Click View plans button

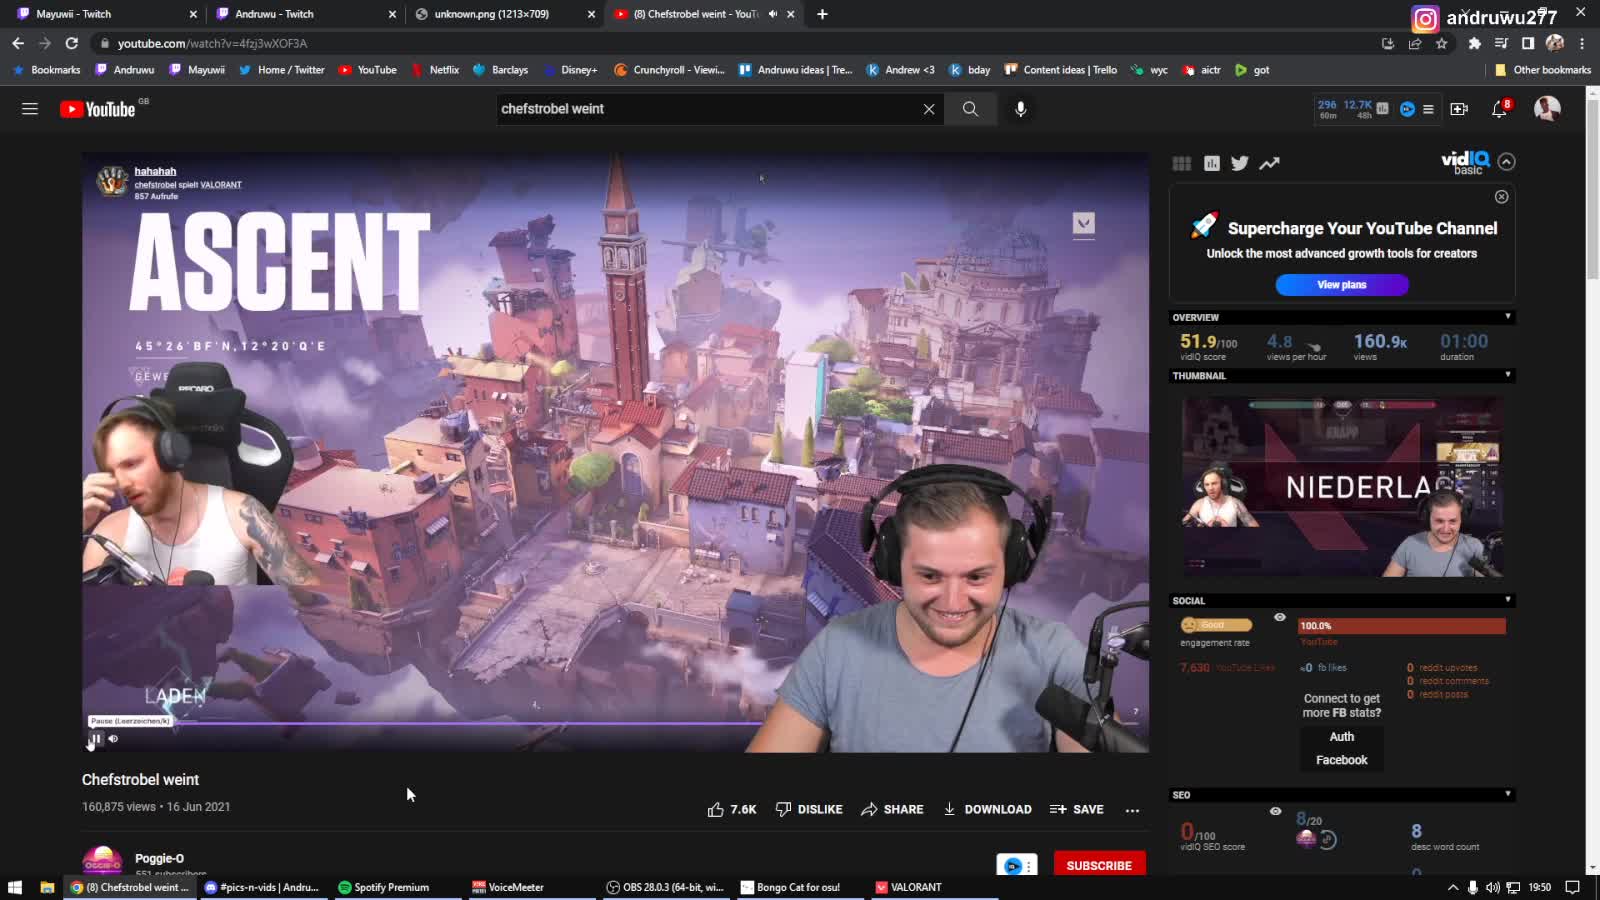click(x=1342, y=285)
